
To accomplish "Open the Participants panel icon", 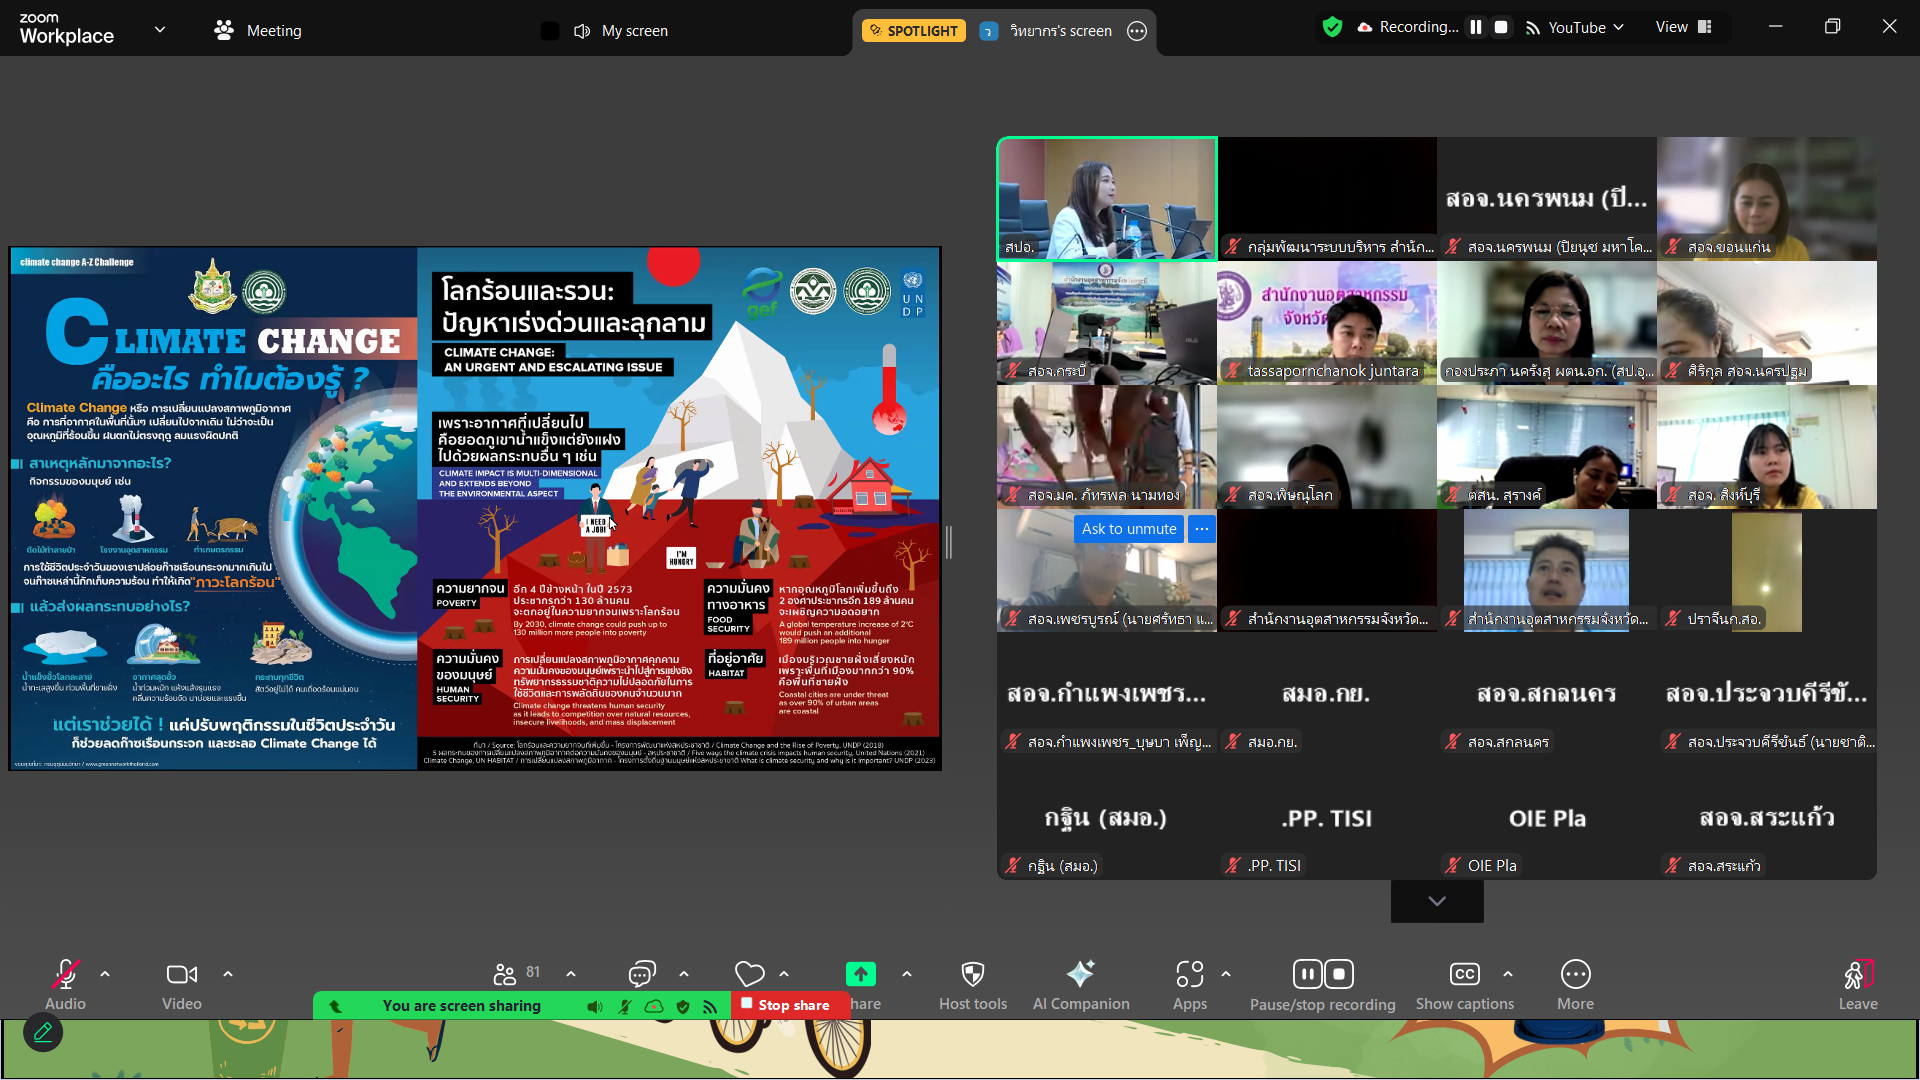I will tap(505, 974).
